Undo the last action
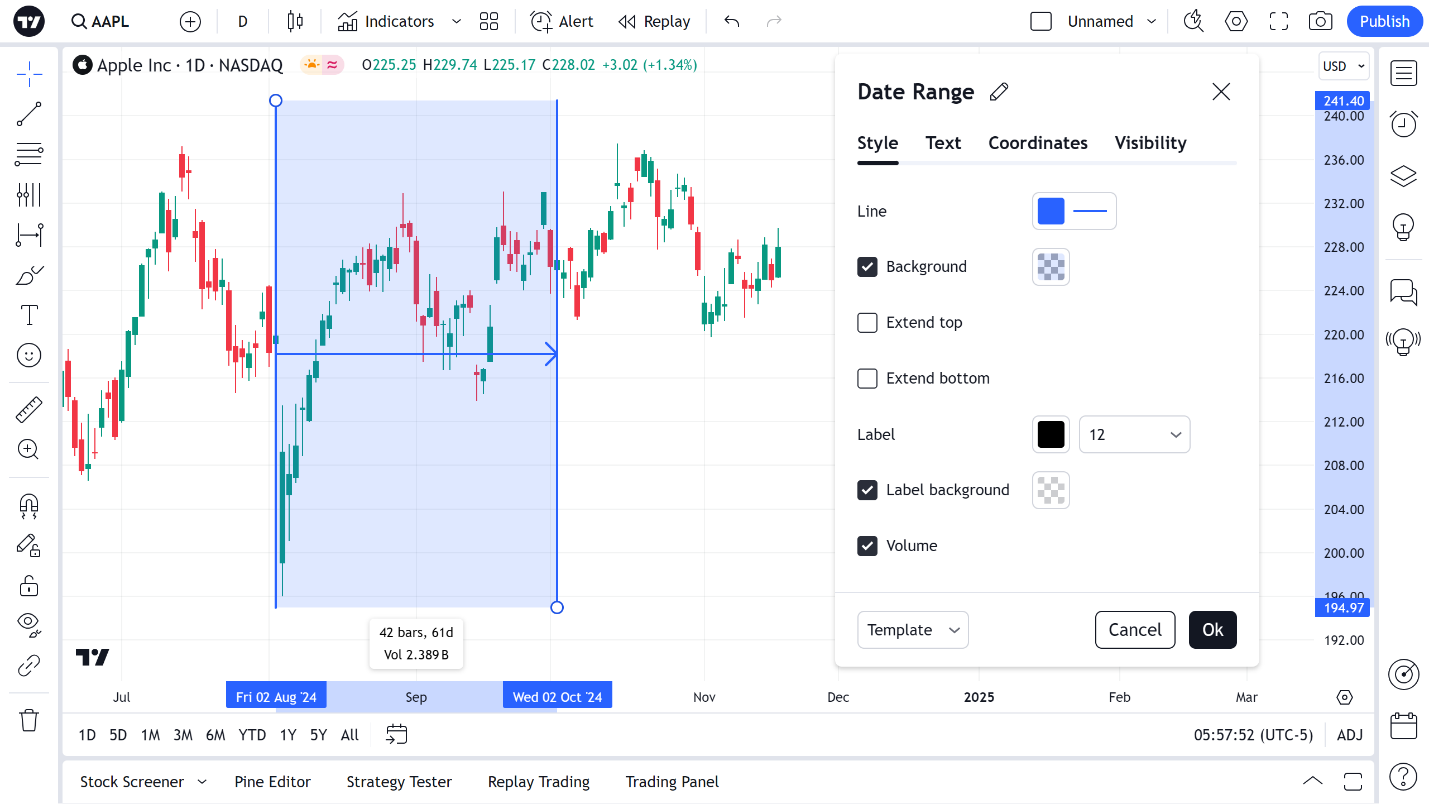Image resolution: width=1429 pixels, height=804 pixels. (x=732, y=21)
